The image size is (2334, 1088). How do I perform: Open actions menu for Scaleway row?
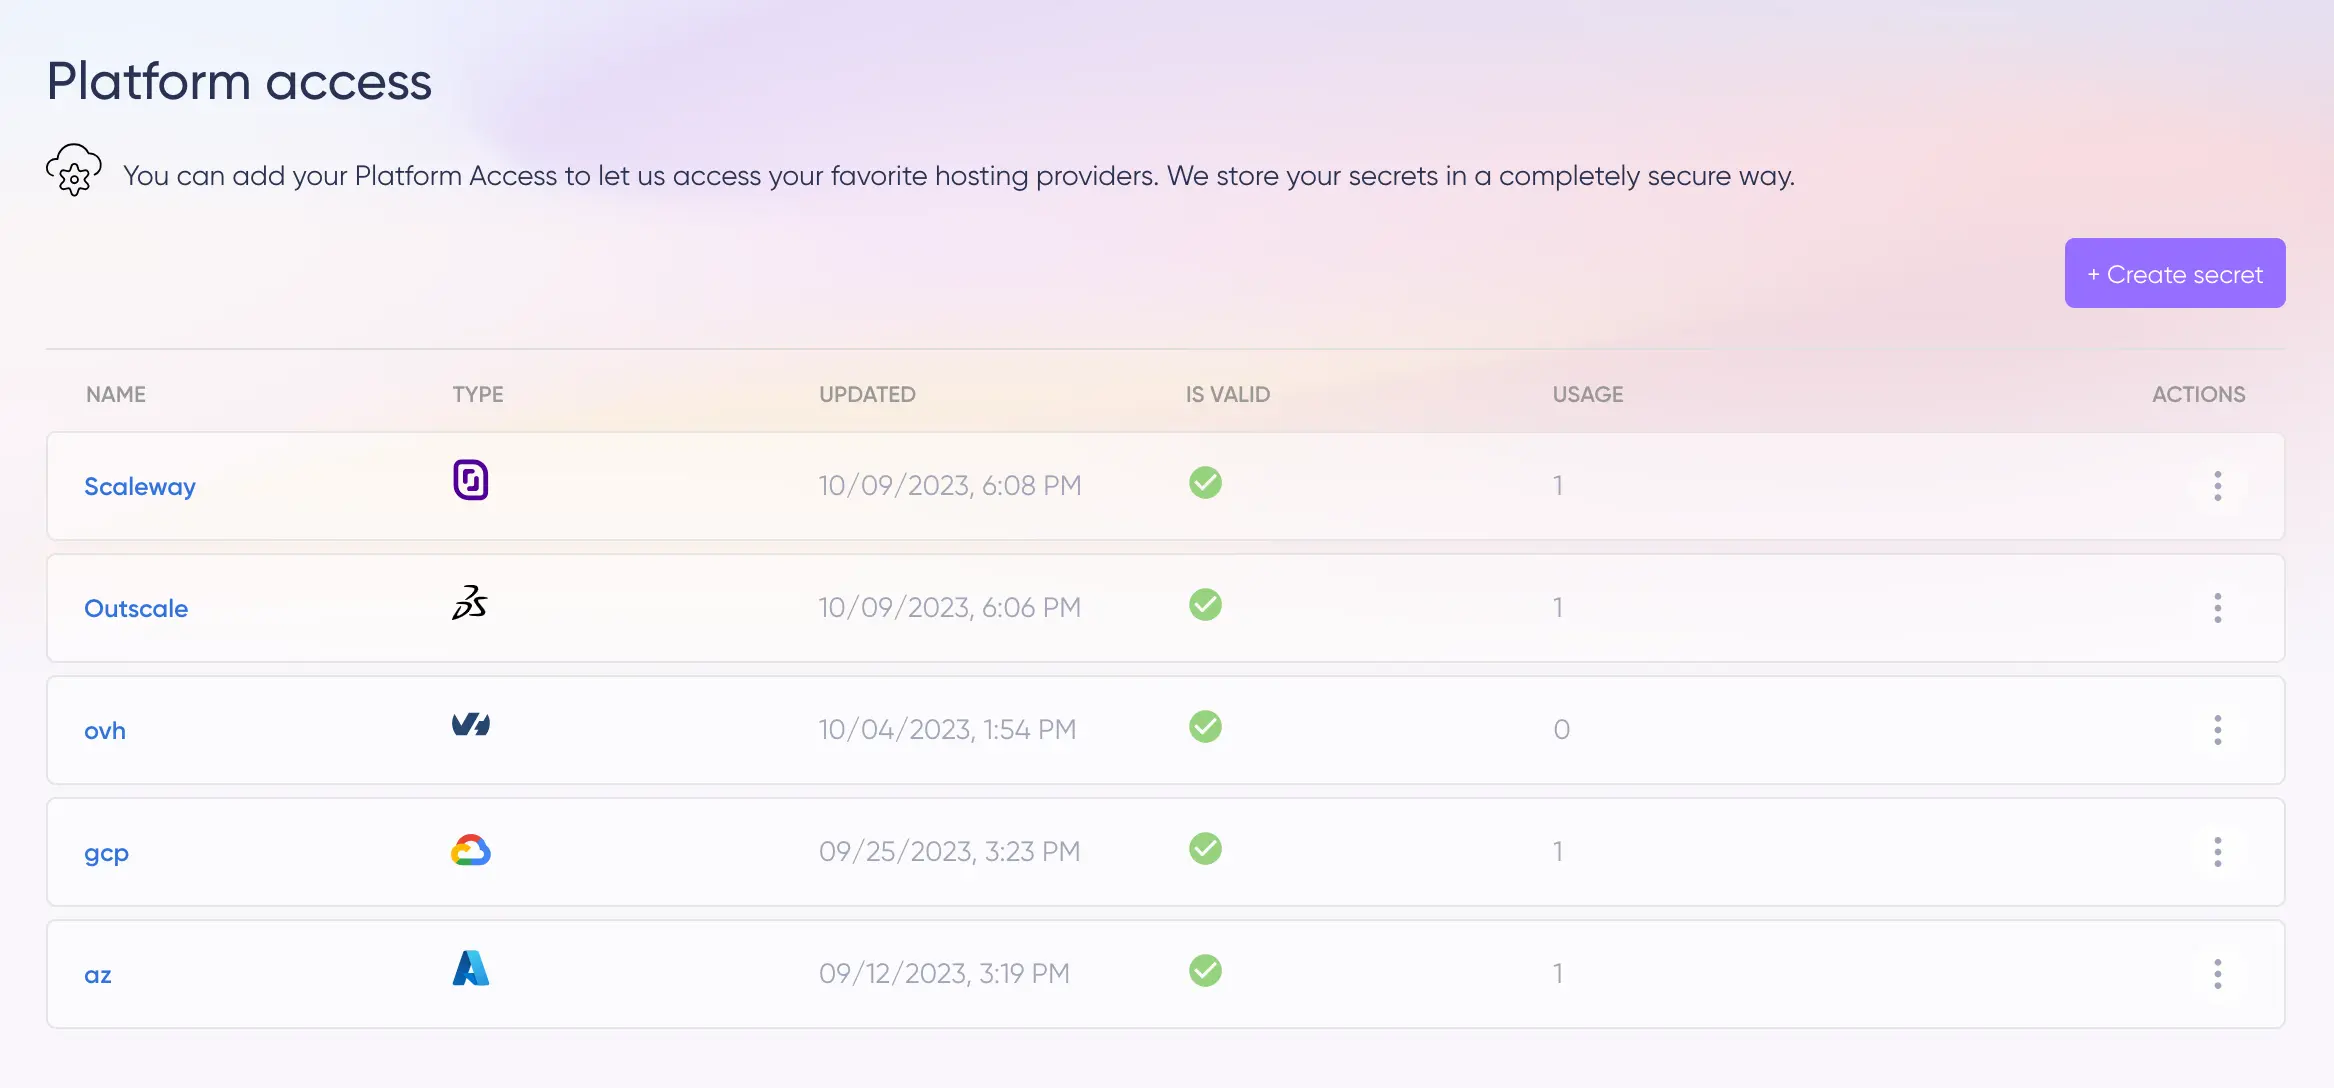pyautogui.click(x=2217, y=486)
